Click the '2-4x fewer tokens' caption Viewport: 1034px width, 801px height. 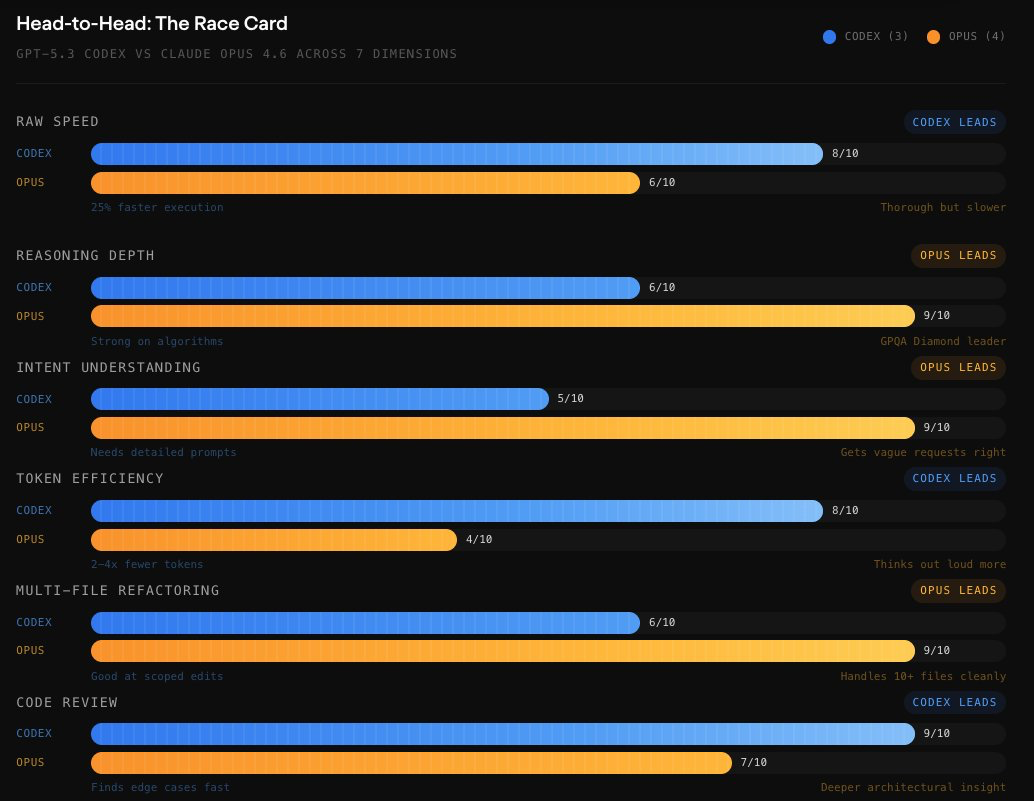(x=147, y=564)
